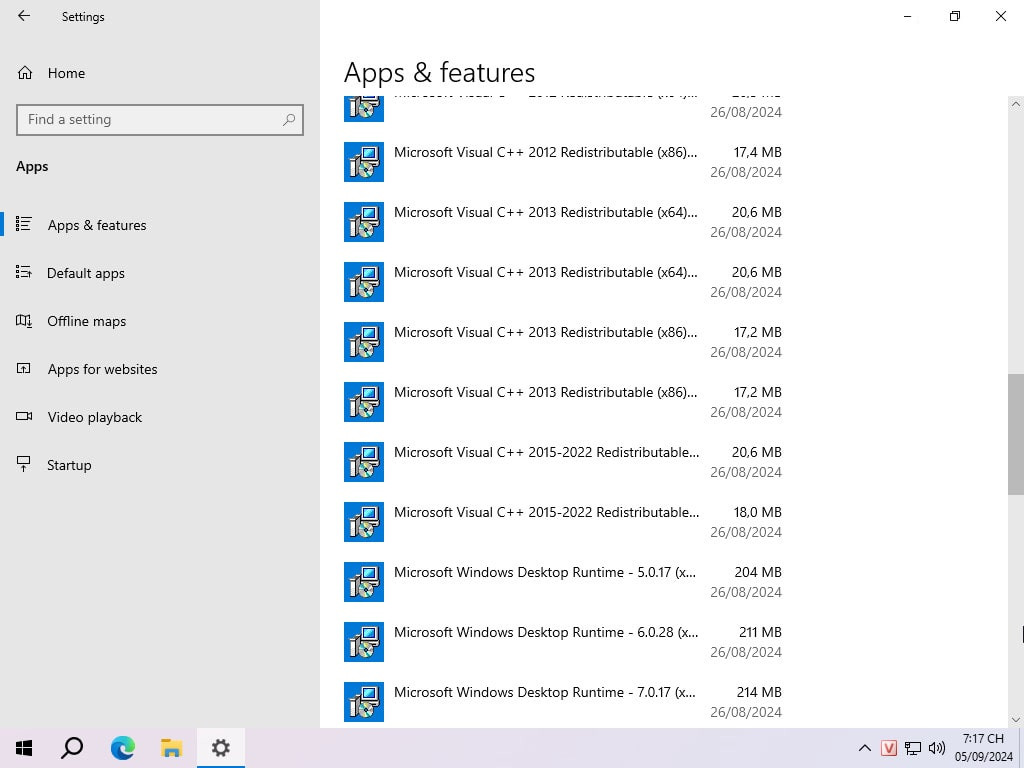Open Windows Start menu
Viewport: 1024px width, 768px height.
[x=24, y=747]
